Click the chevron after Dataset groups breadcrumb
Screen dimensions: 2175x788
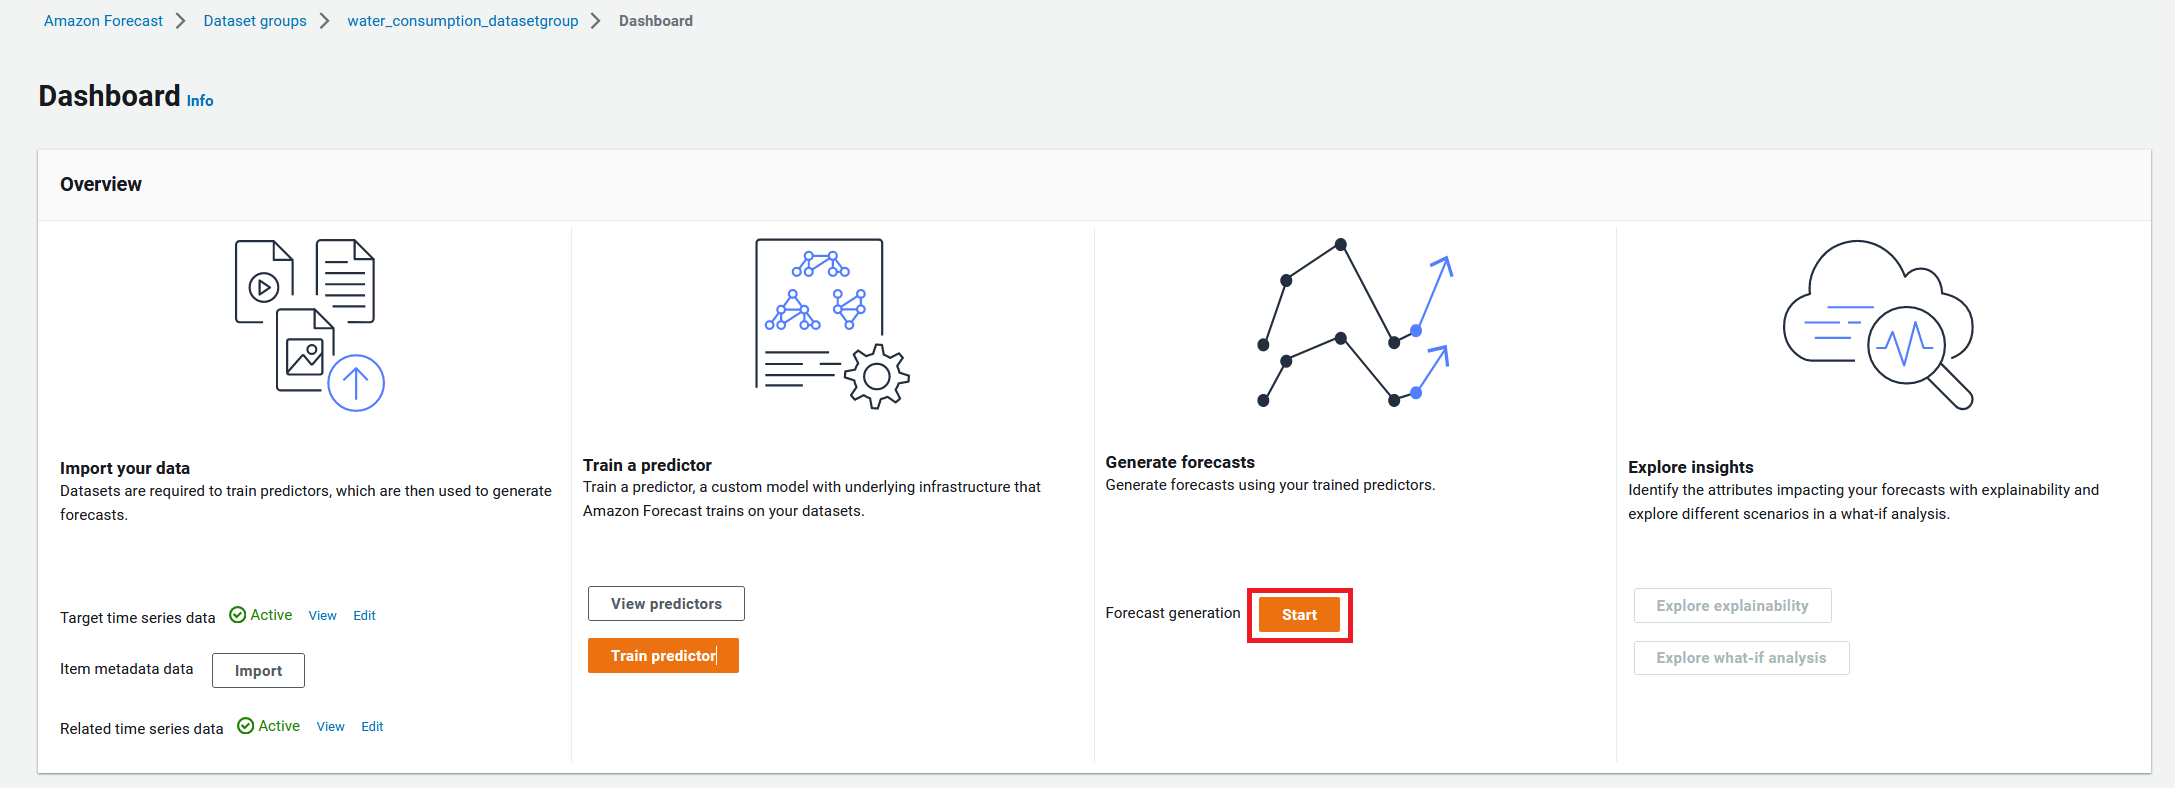tap(325, 21)
